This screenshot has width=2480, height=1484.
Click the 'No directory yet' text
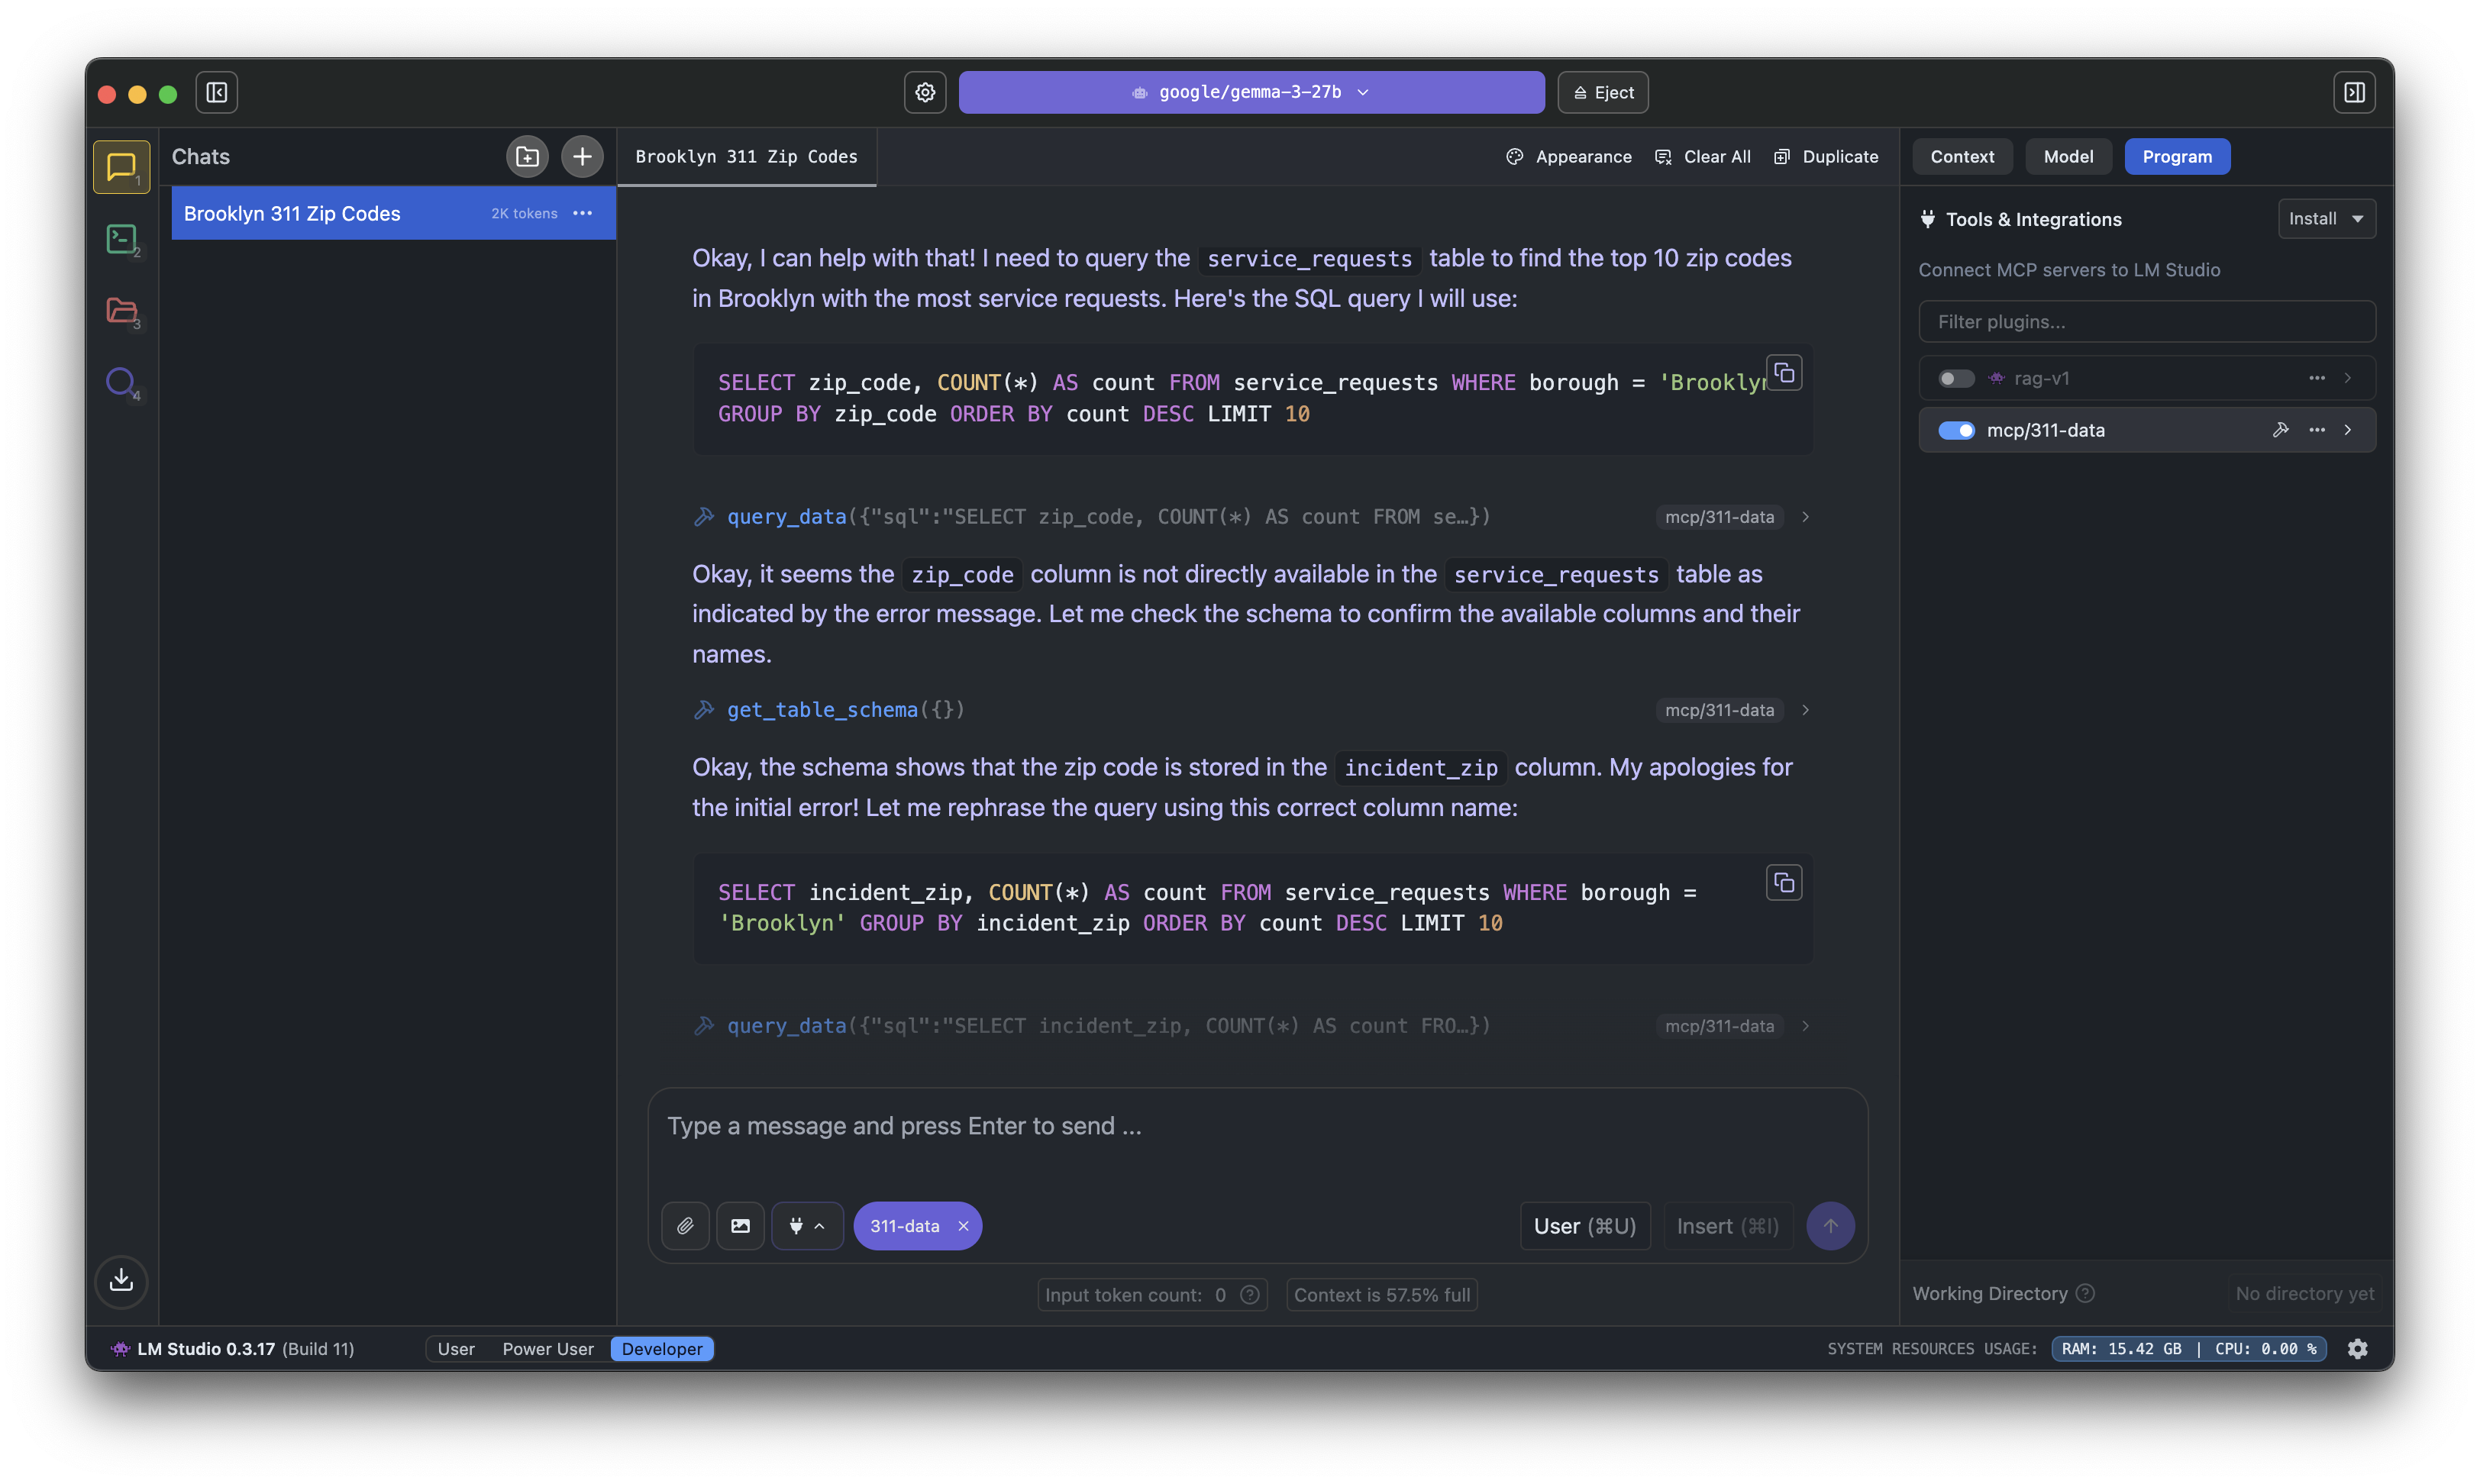2304,1293
